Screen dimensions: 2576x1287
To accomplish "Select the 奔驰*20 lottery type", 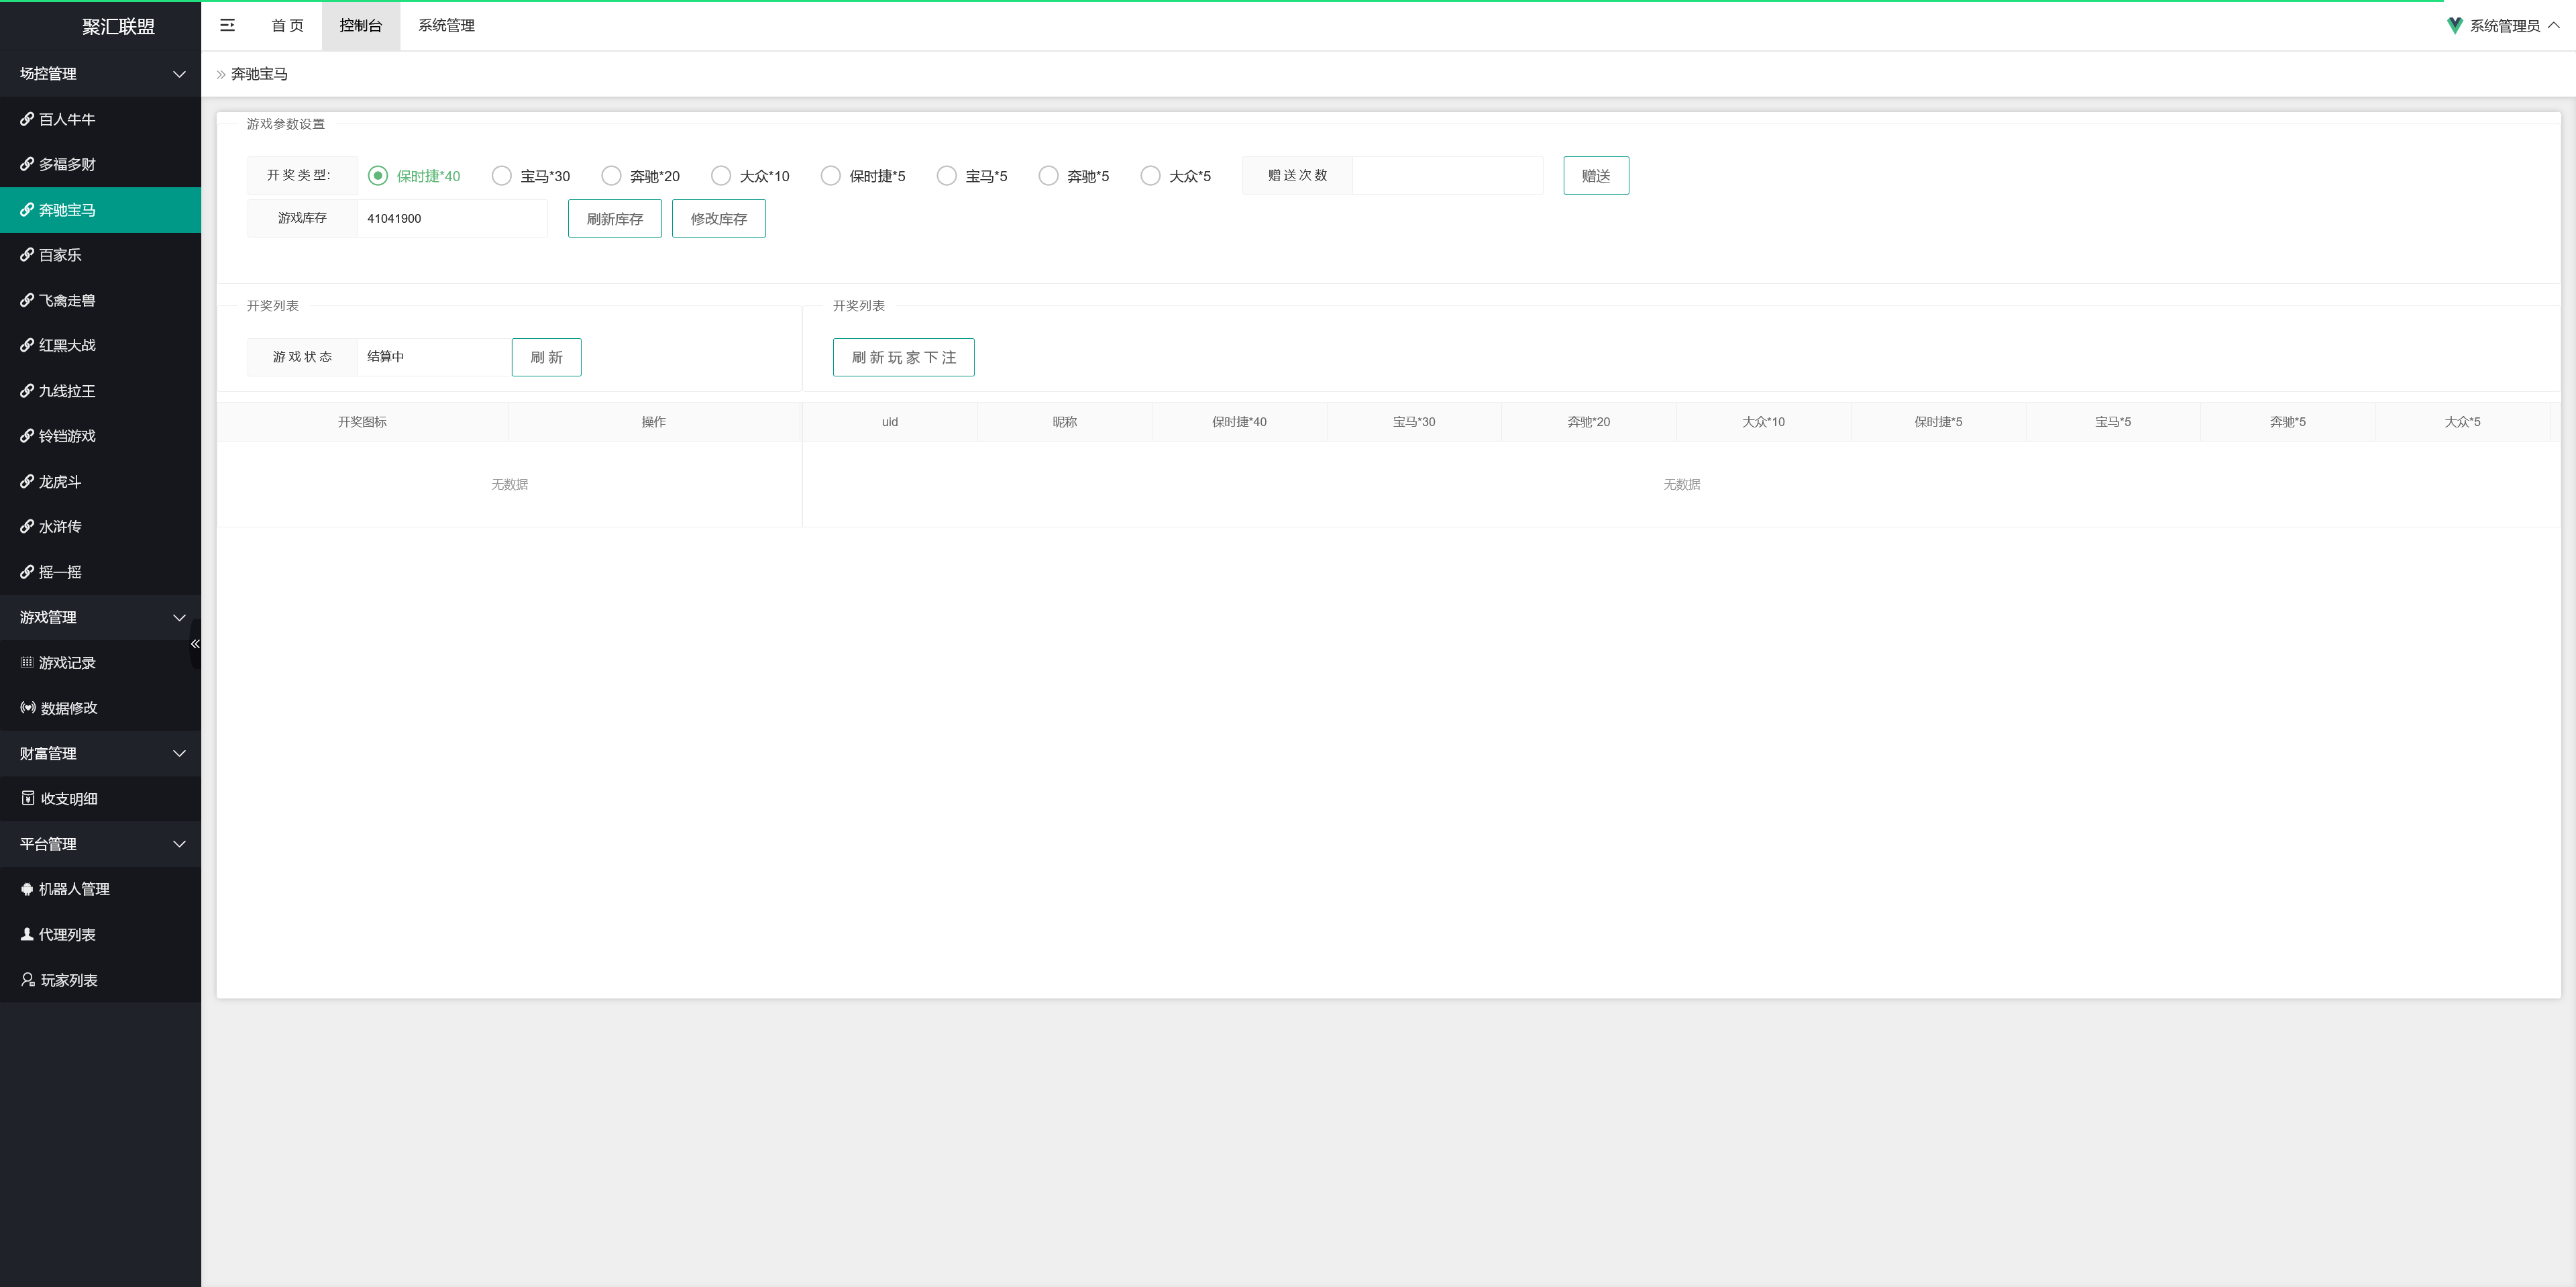I will pyautogui.click(x=611, y=176).
